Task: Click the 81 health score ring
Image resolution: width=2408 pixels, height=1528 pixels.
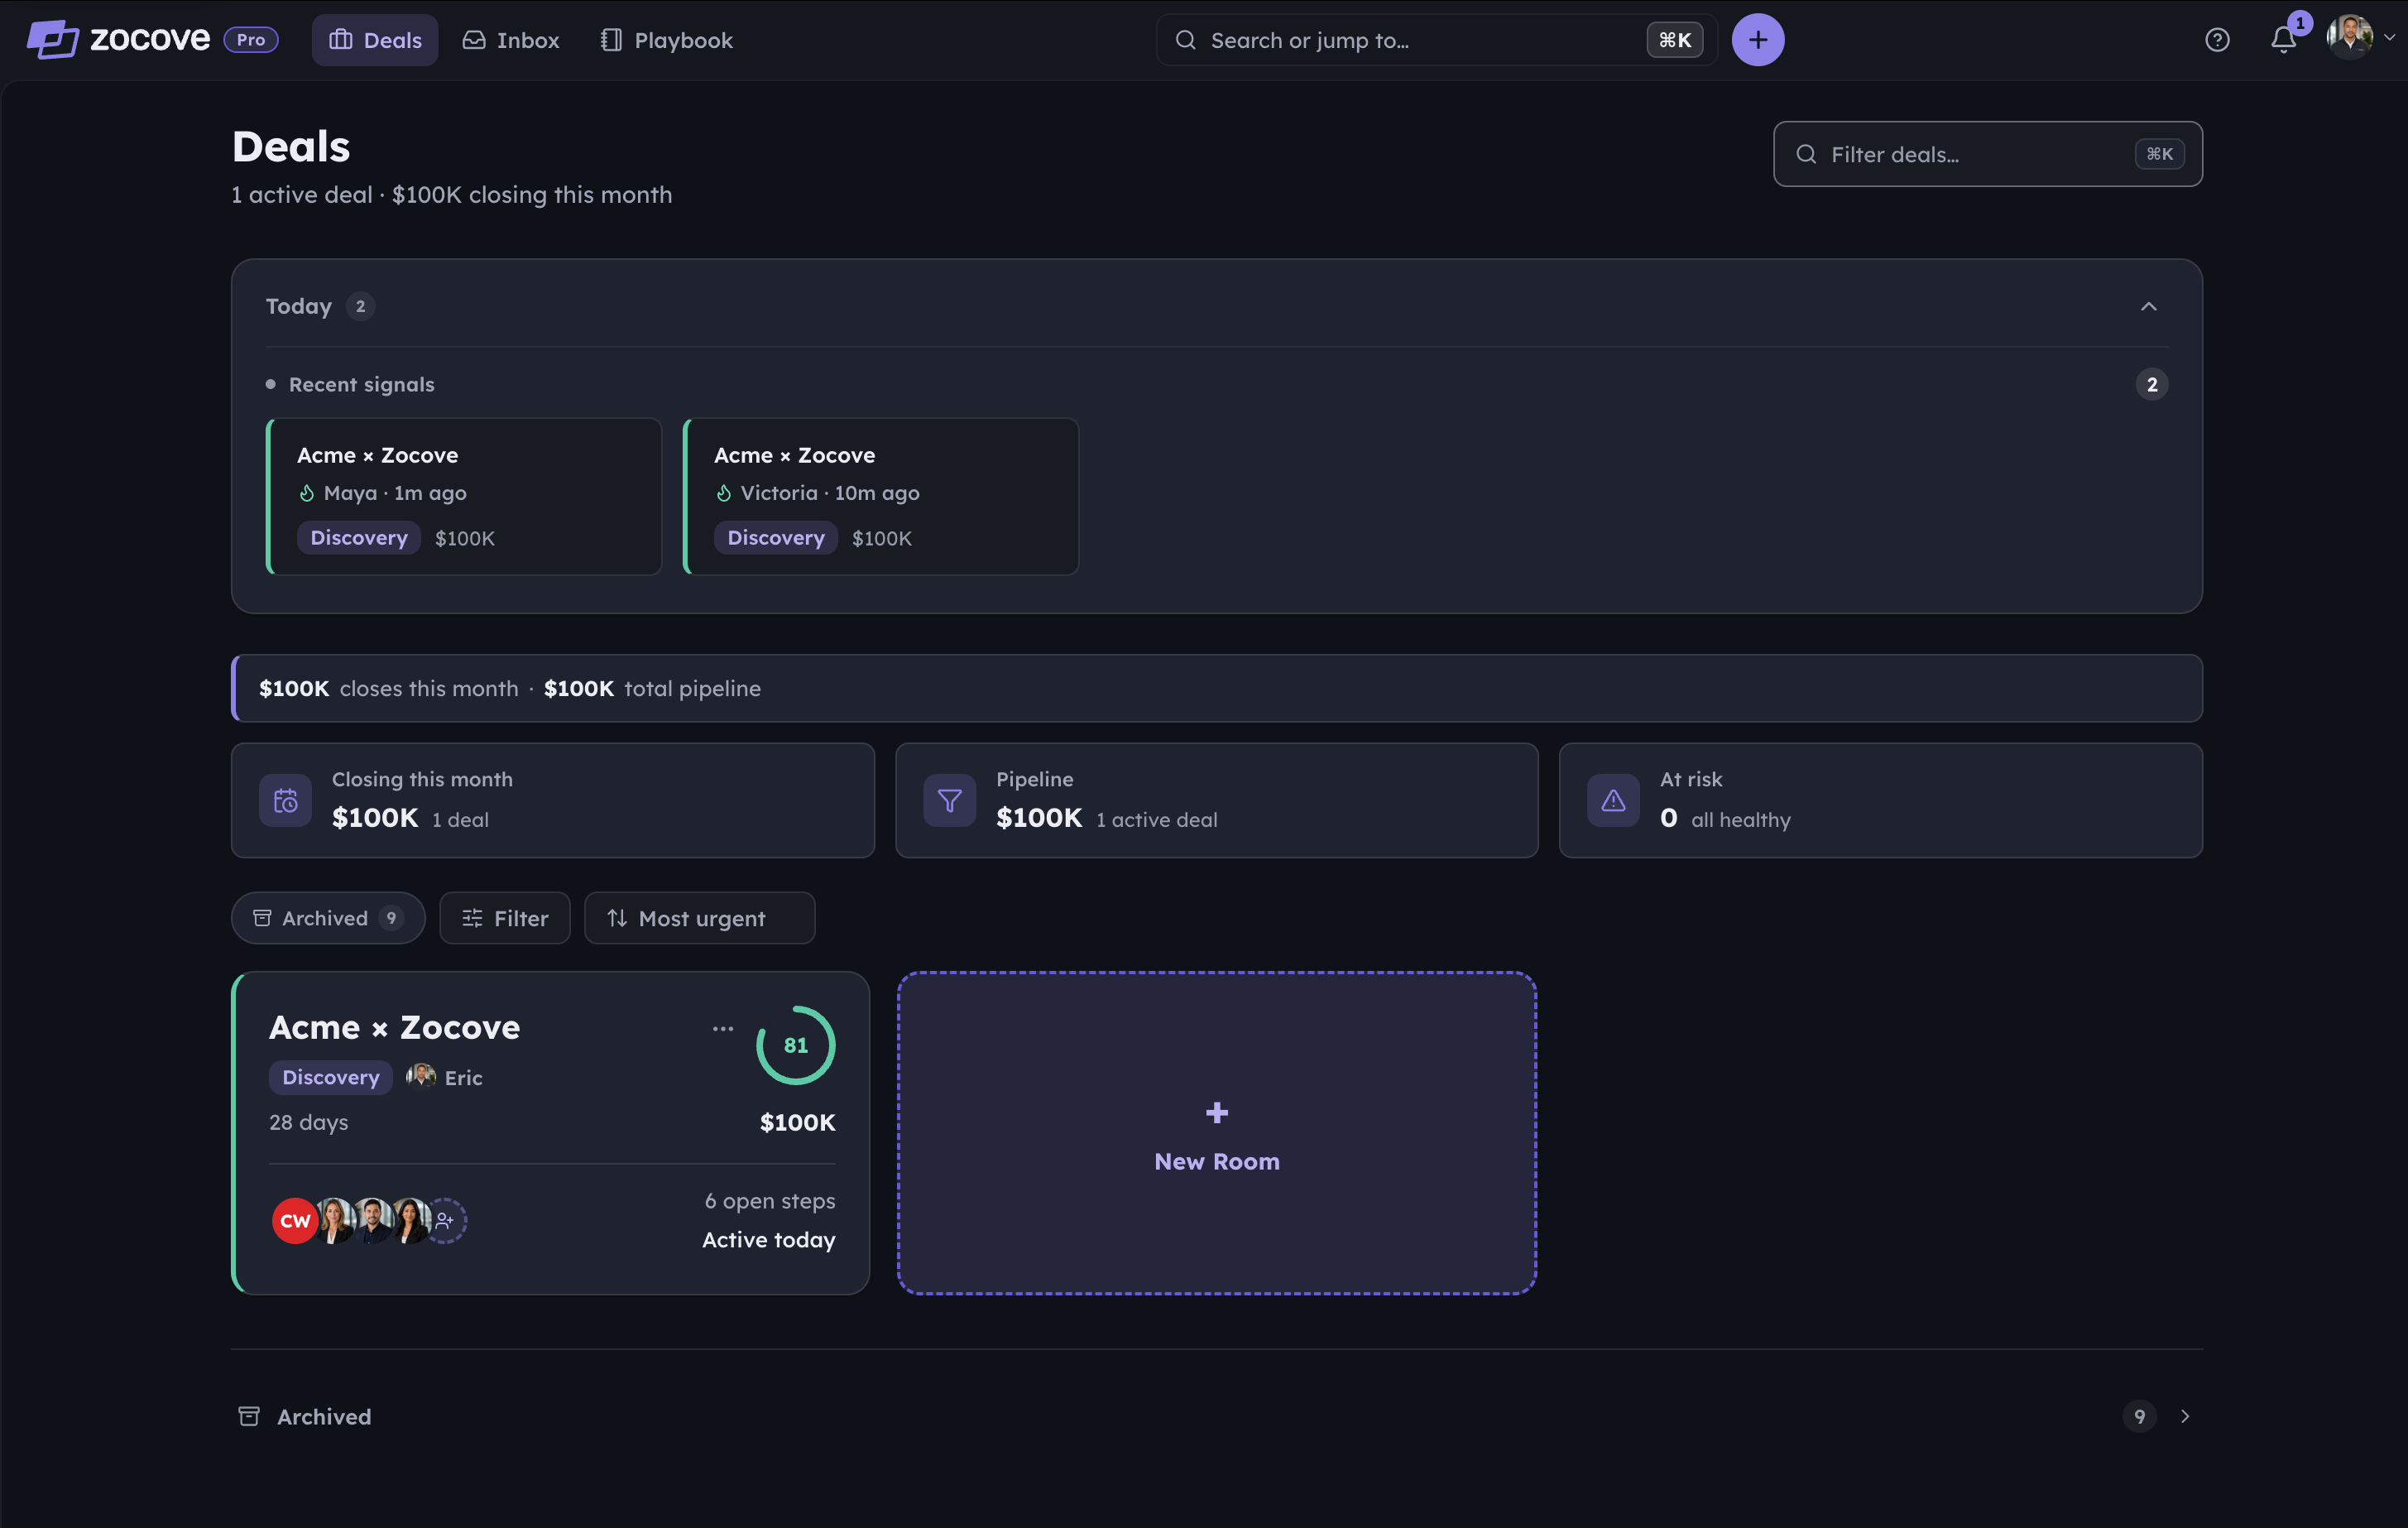Action: pos(796,1045)
